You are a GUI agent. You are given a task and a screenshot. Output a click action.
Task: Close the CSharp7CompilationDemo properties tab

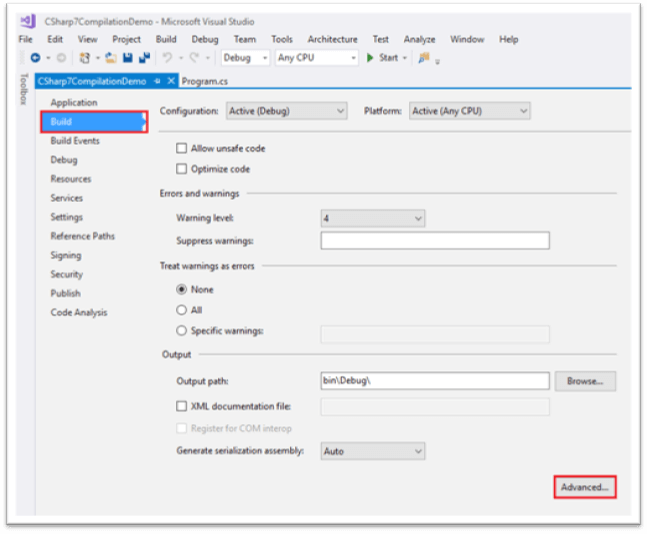[x=171, y=81]
